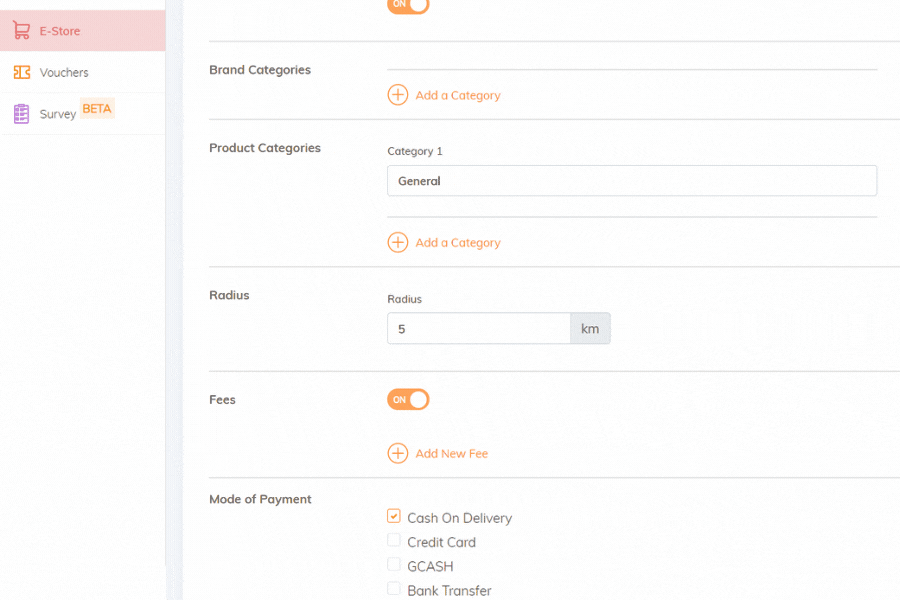
Task: Toggle the ON switch at the top
Action: (x=408, y=5)
